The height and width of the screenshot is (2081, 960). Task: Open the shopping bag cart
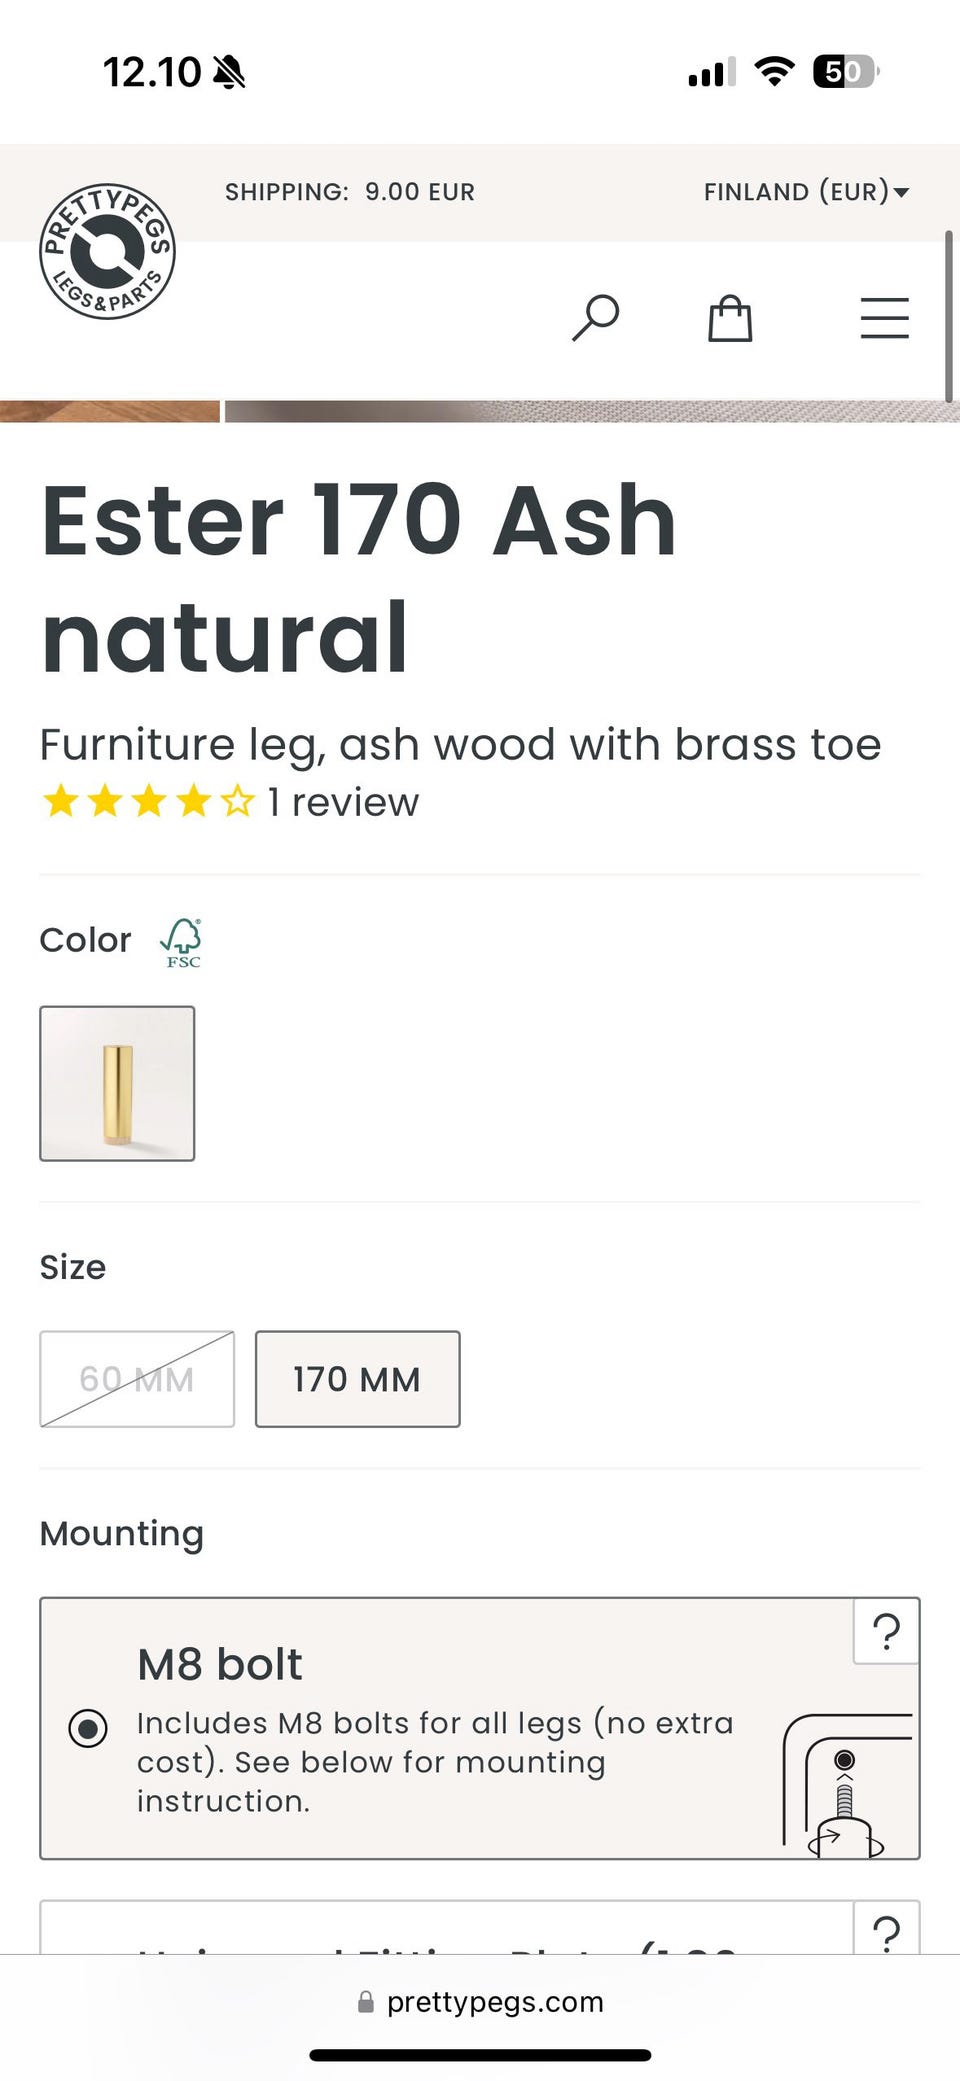coord(730,319)
